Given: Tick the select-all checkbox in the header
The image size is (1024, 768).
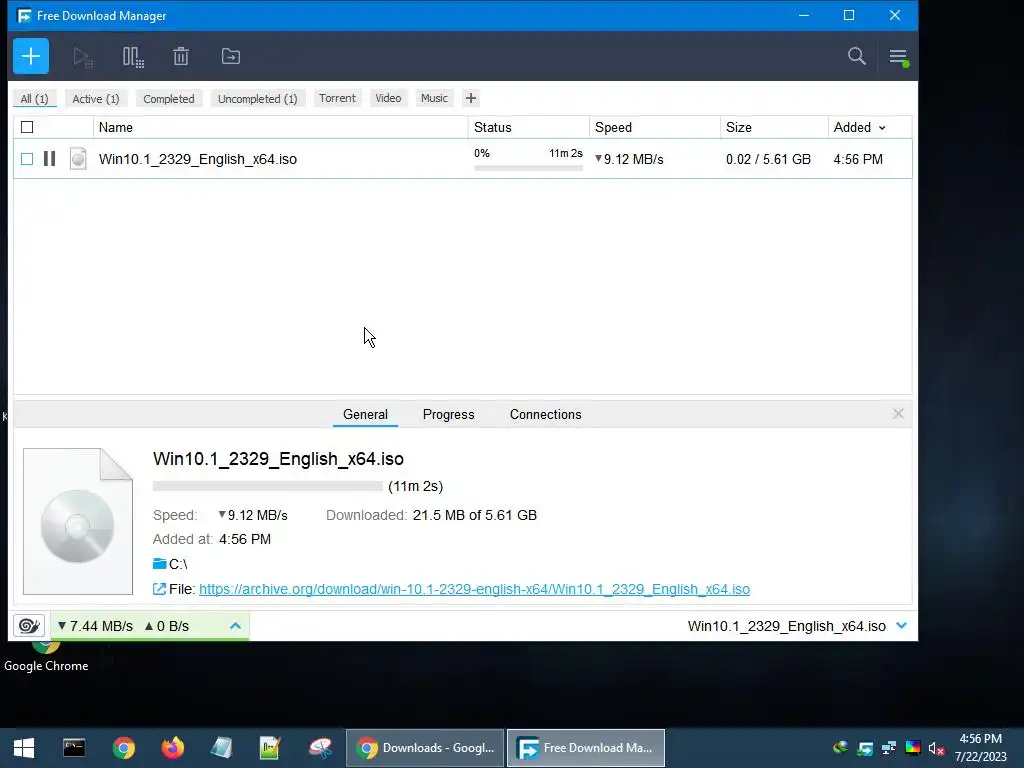Looking at the screenshot, I should (27, 127).
